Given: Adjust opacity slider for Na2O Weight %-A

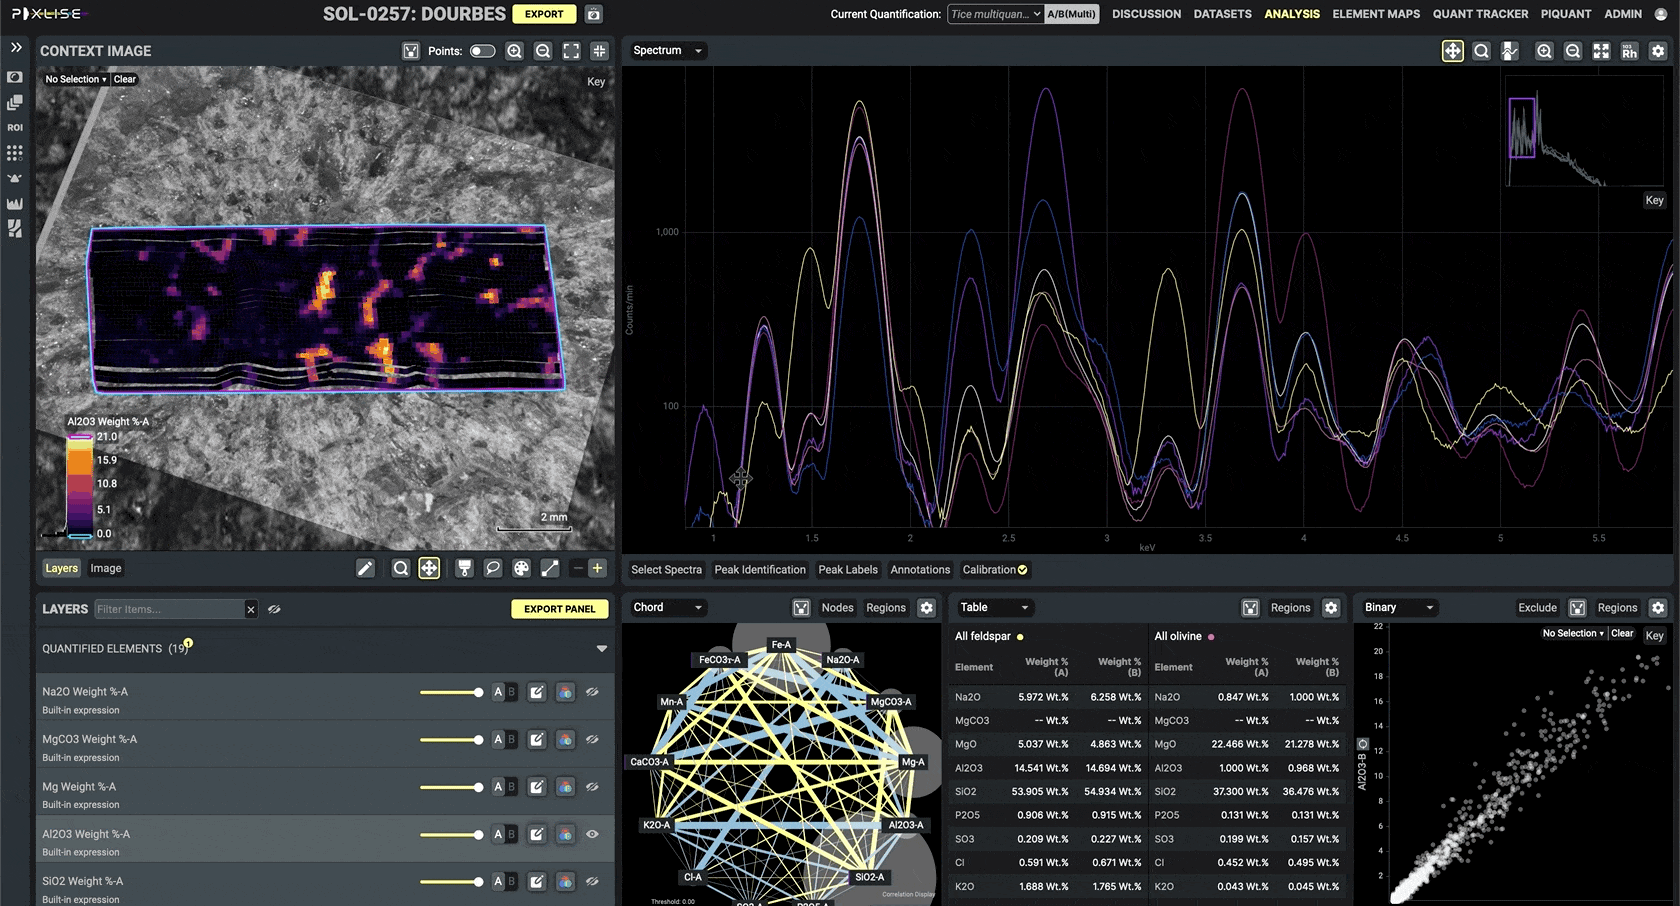Looking at the screenshot, I should coord(451,692).
